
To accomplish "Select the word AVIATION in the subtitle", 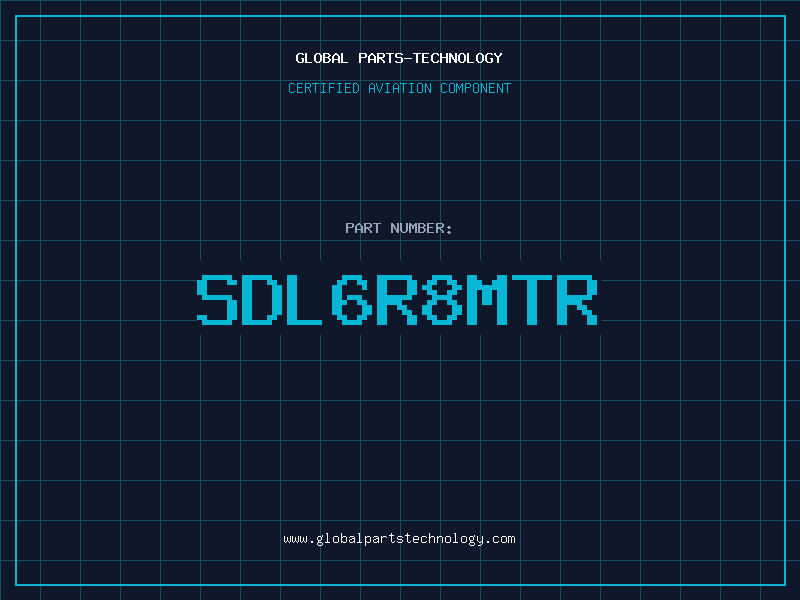I will pyautogui.click(x=400, y=88).
